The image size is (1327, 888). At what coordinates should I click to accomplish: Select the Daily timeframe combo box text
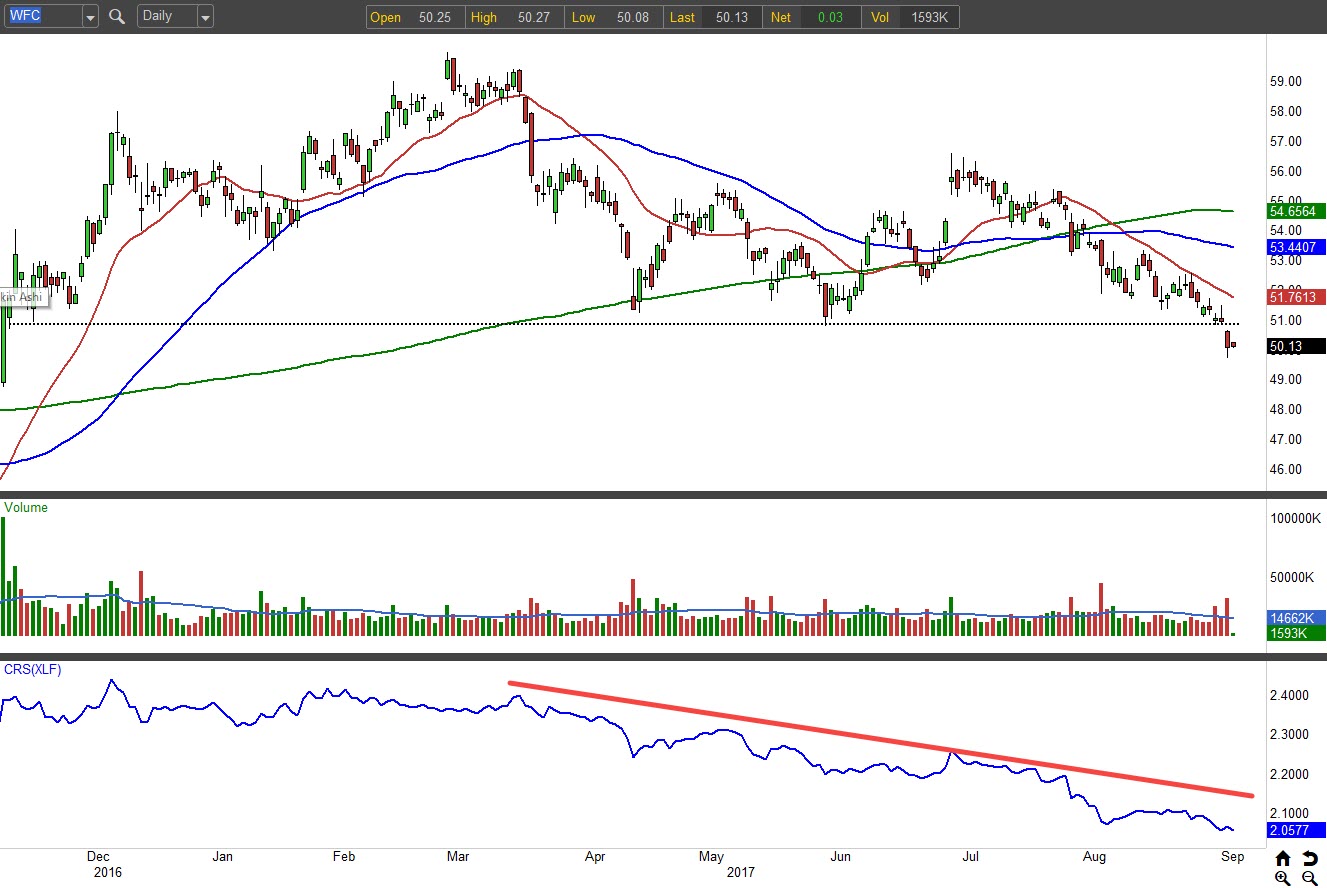165,16
